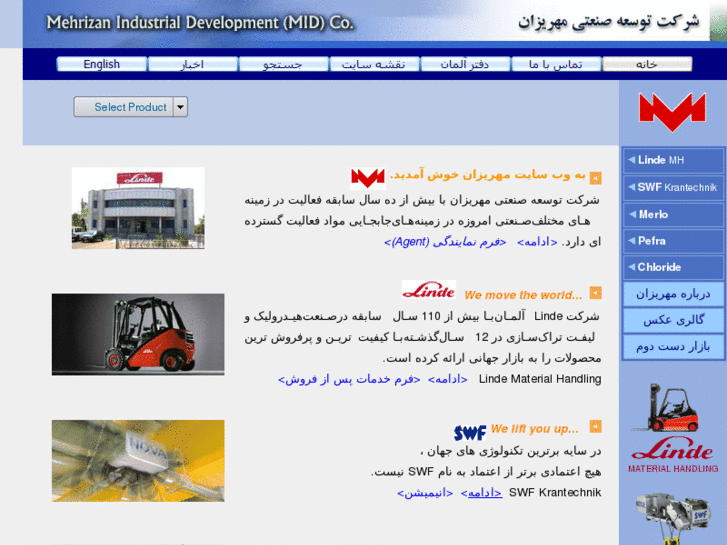Open the Select Product dropdown arrow
Screen dimensions: 727x545
click(180, 107)
